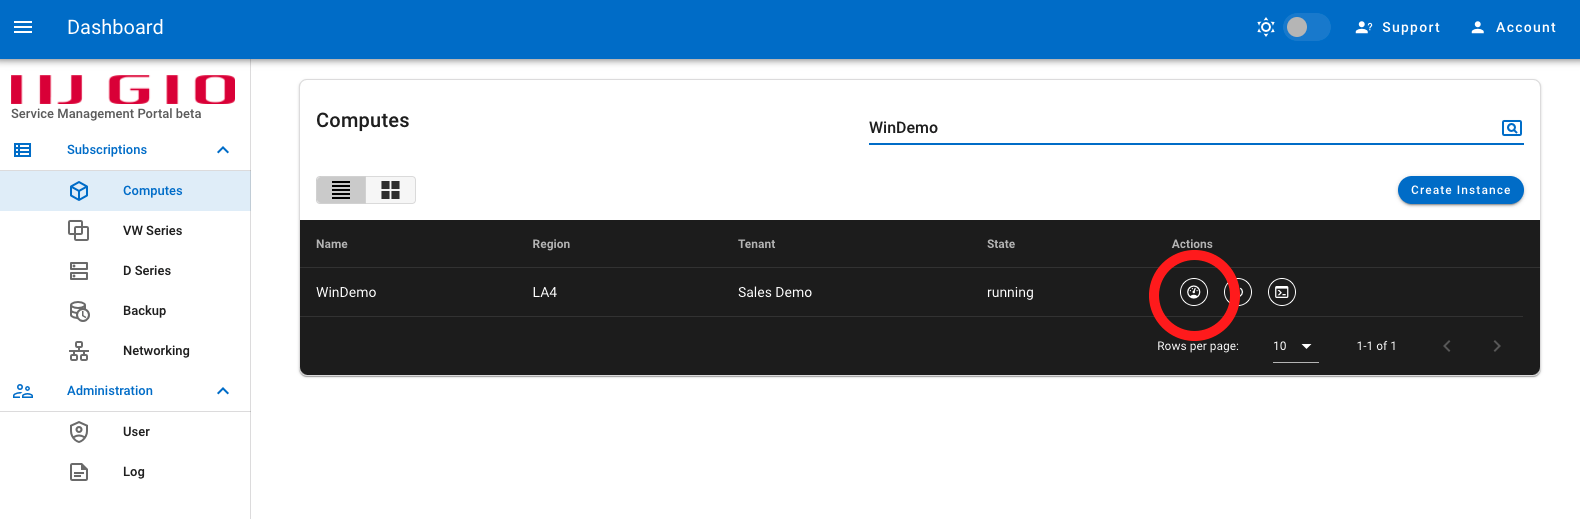Go to the next page
Image resolution: width=1580 pixels, height=519 pixels.
[x=1497, y=346]
